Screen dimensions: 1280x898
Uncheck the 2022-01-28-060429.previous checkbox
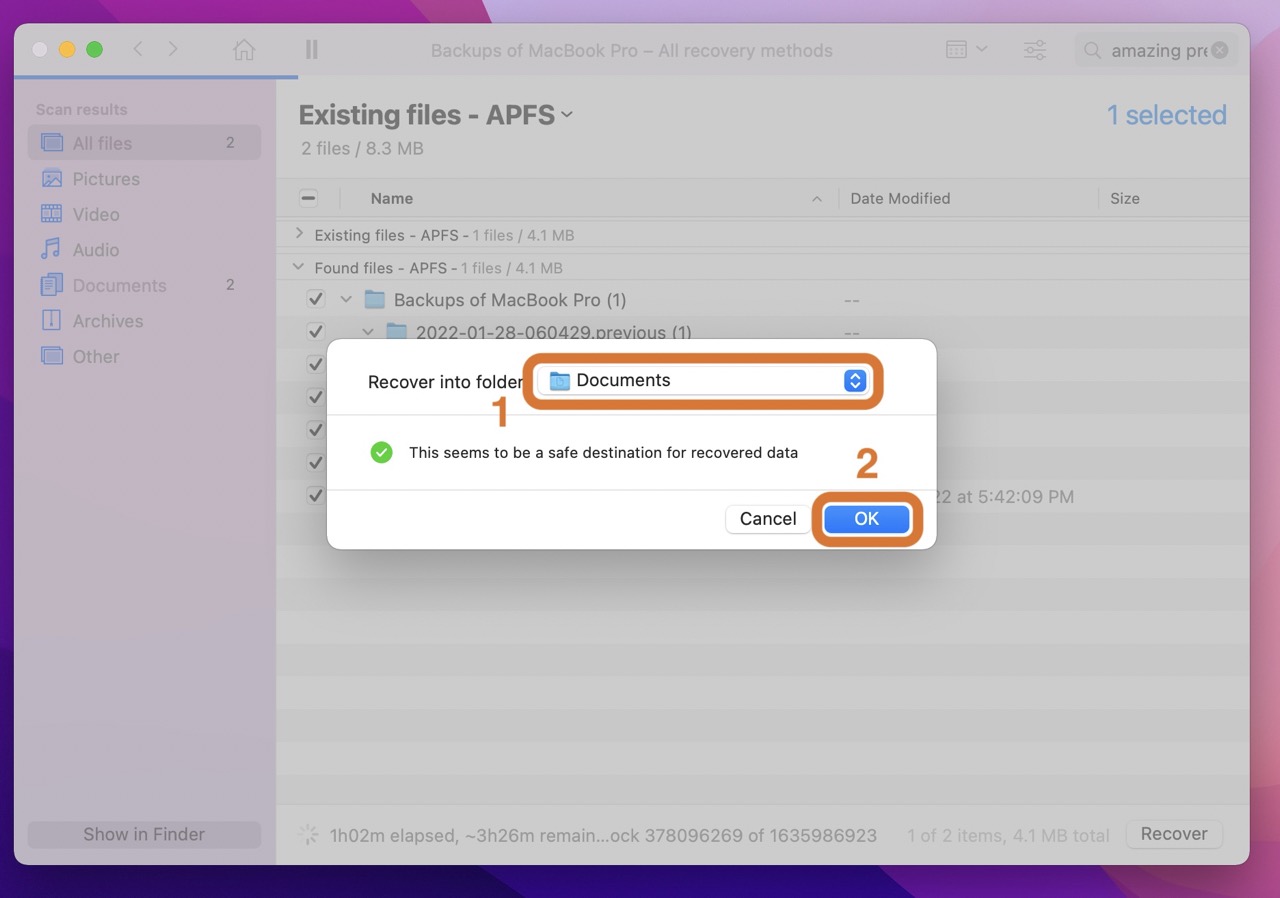point(316,331)
